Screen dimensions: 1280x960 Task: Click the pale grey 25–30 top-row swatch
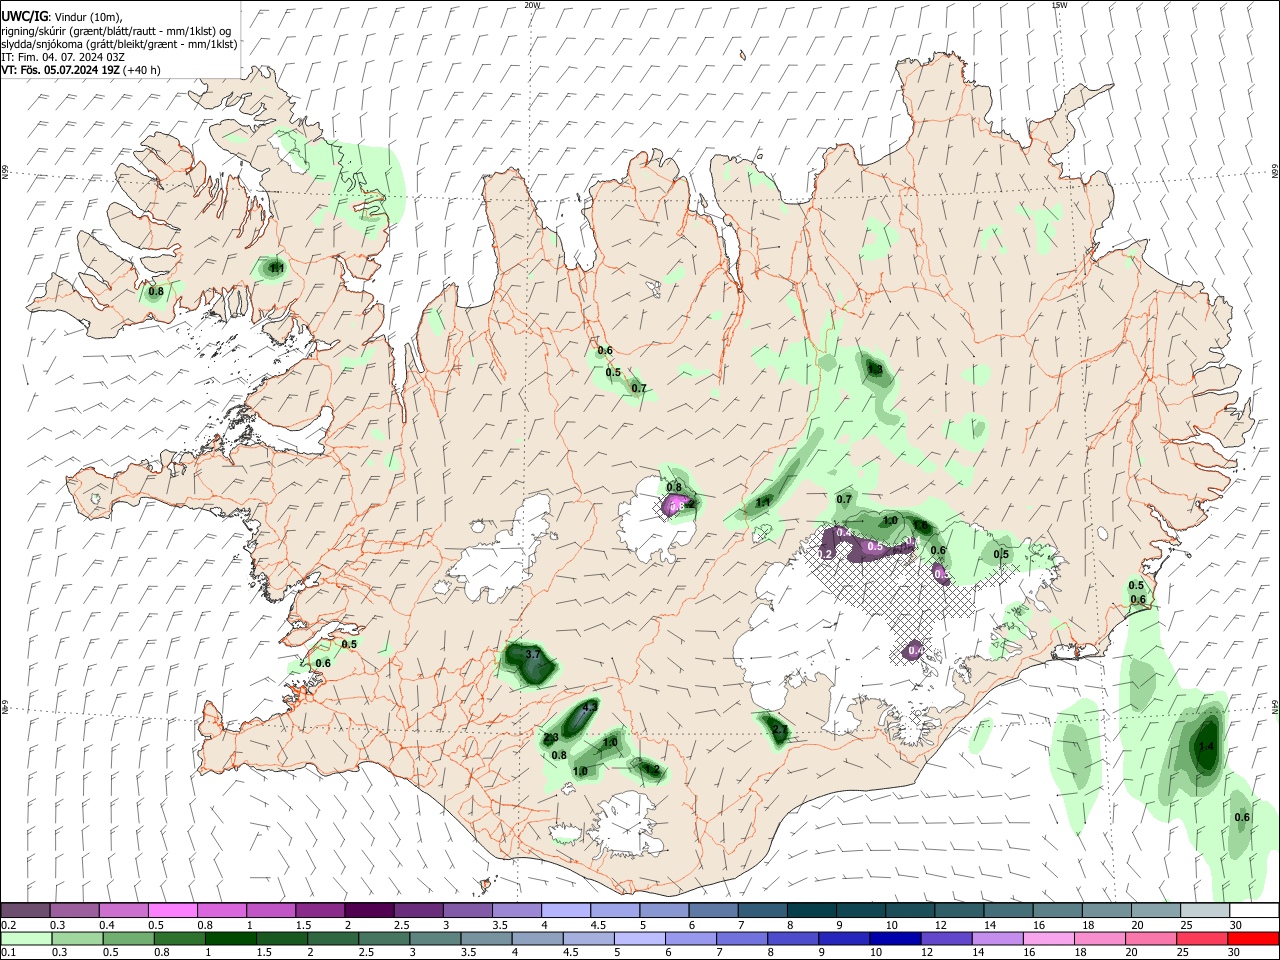1204,911
